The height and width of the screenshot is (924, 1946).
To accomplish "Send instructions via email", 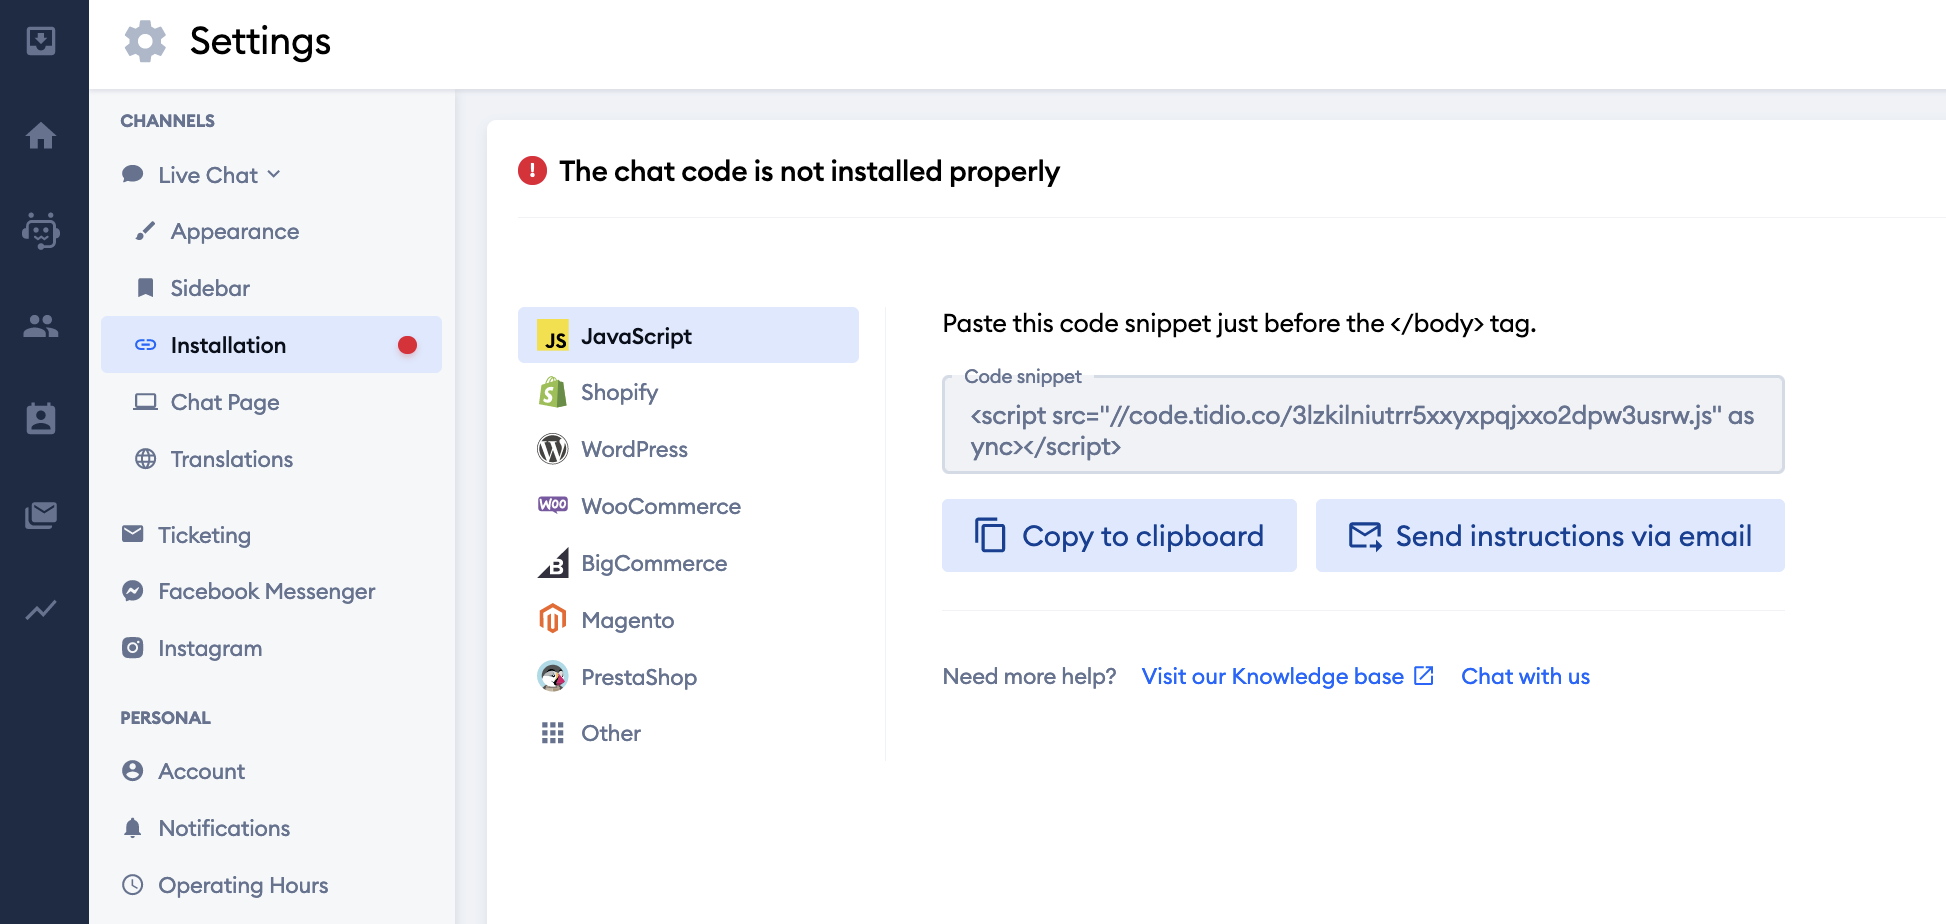I will point(1550,536).
